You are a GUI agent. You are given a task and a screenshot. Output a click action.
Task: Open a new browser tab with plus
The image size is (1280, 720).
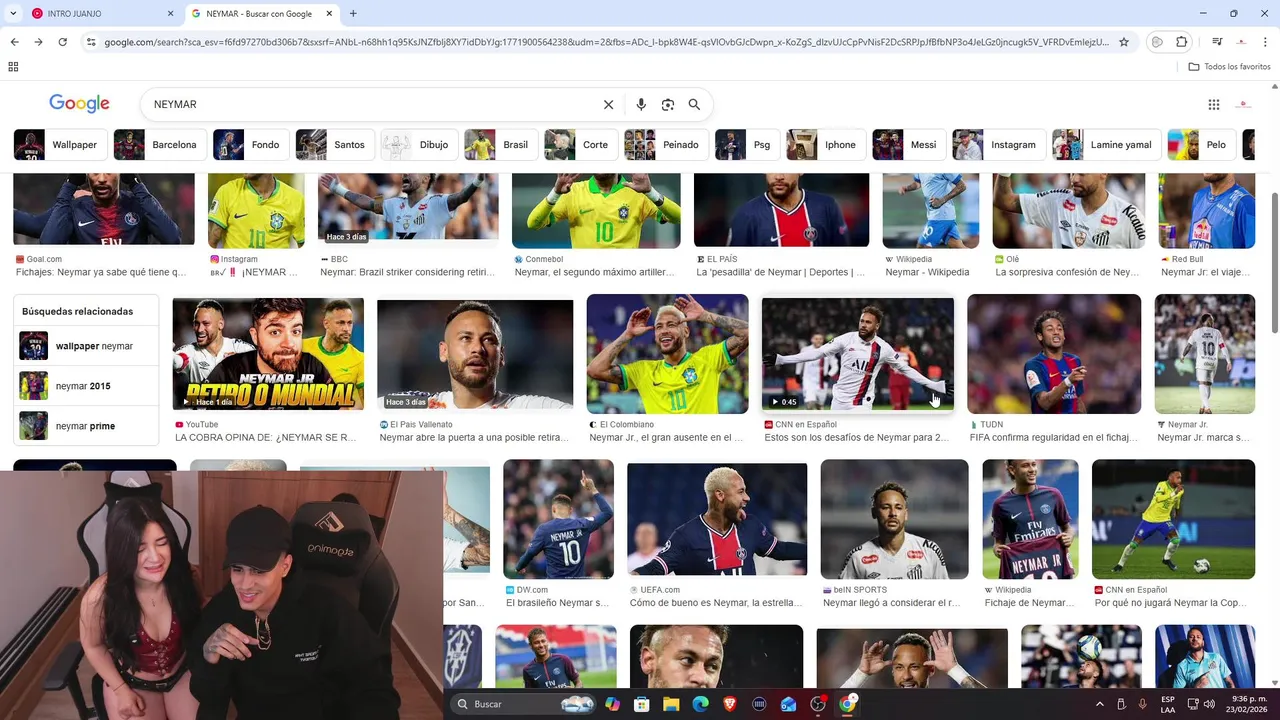coord(353,14)
